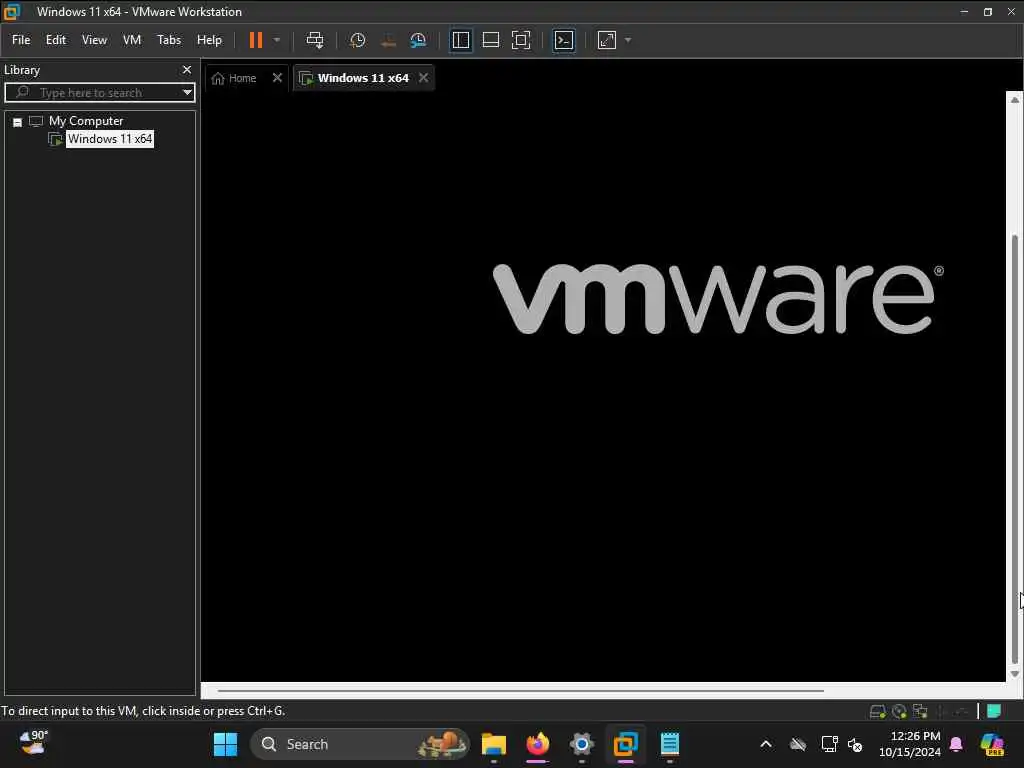Image resolution: width=1024 pixels, height=768 pixels.
Task: Toggle the thumbnail bar view
Action: pos(490,40)
